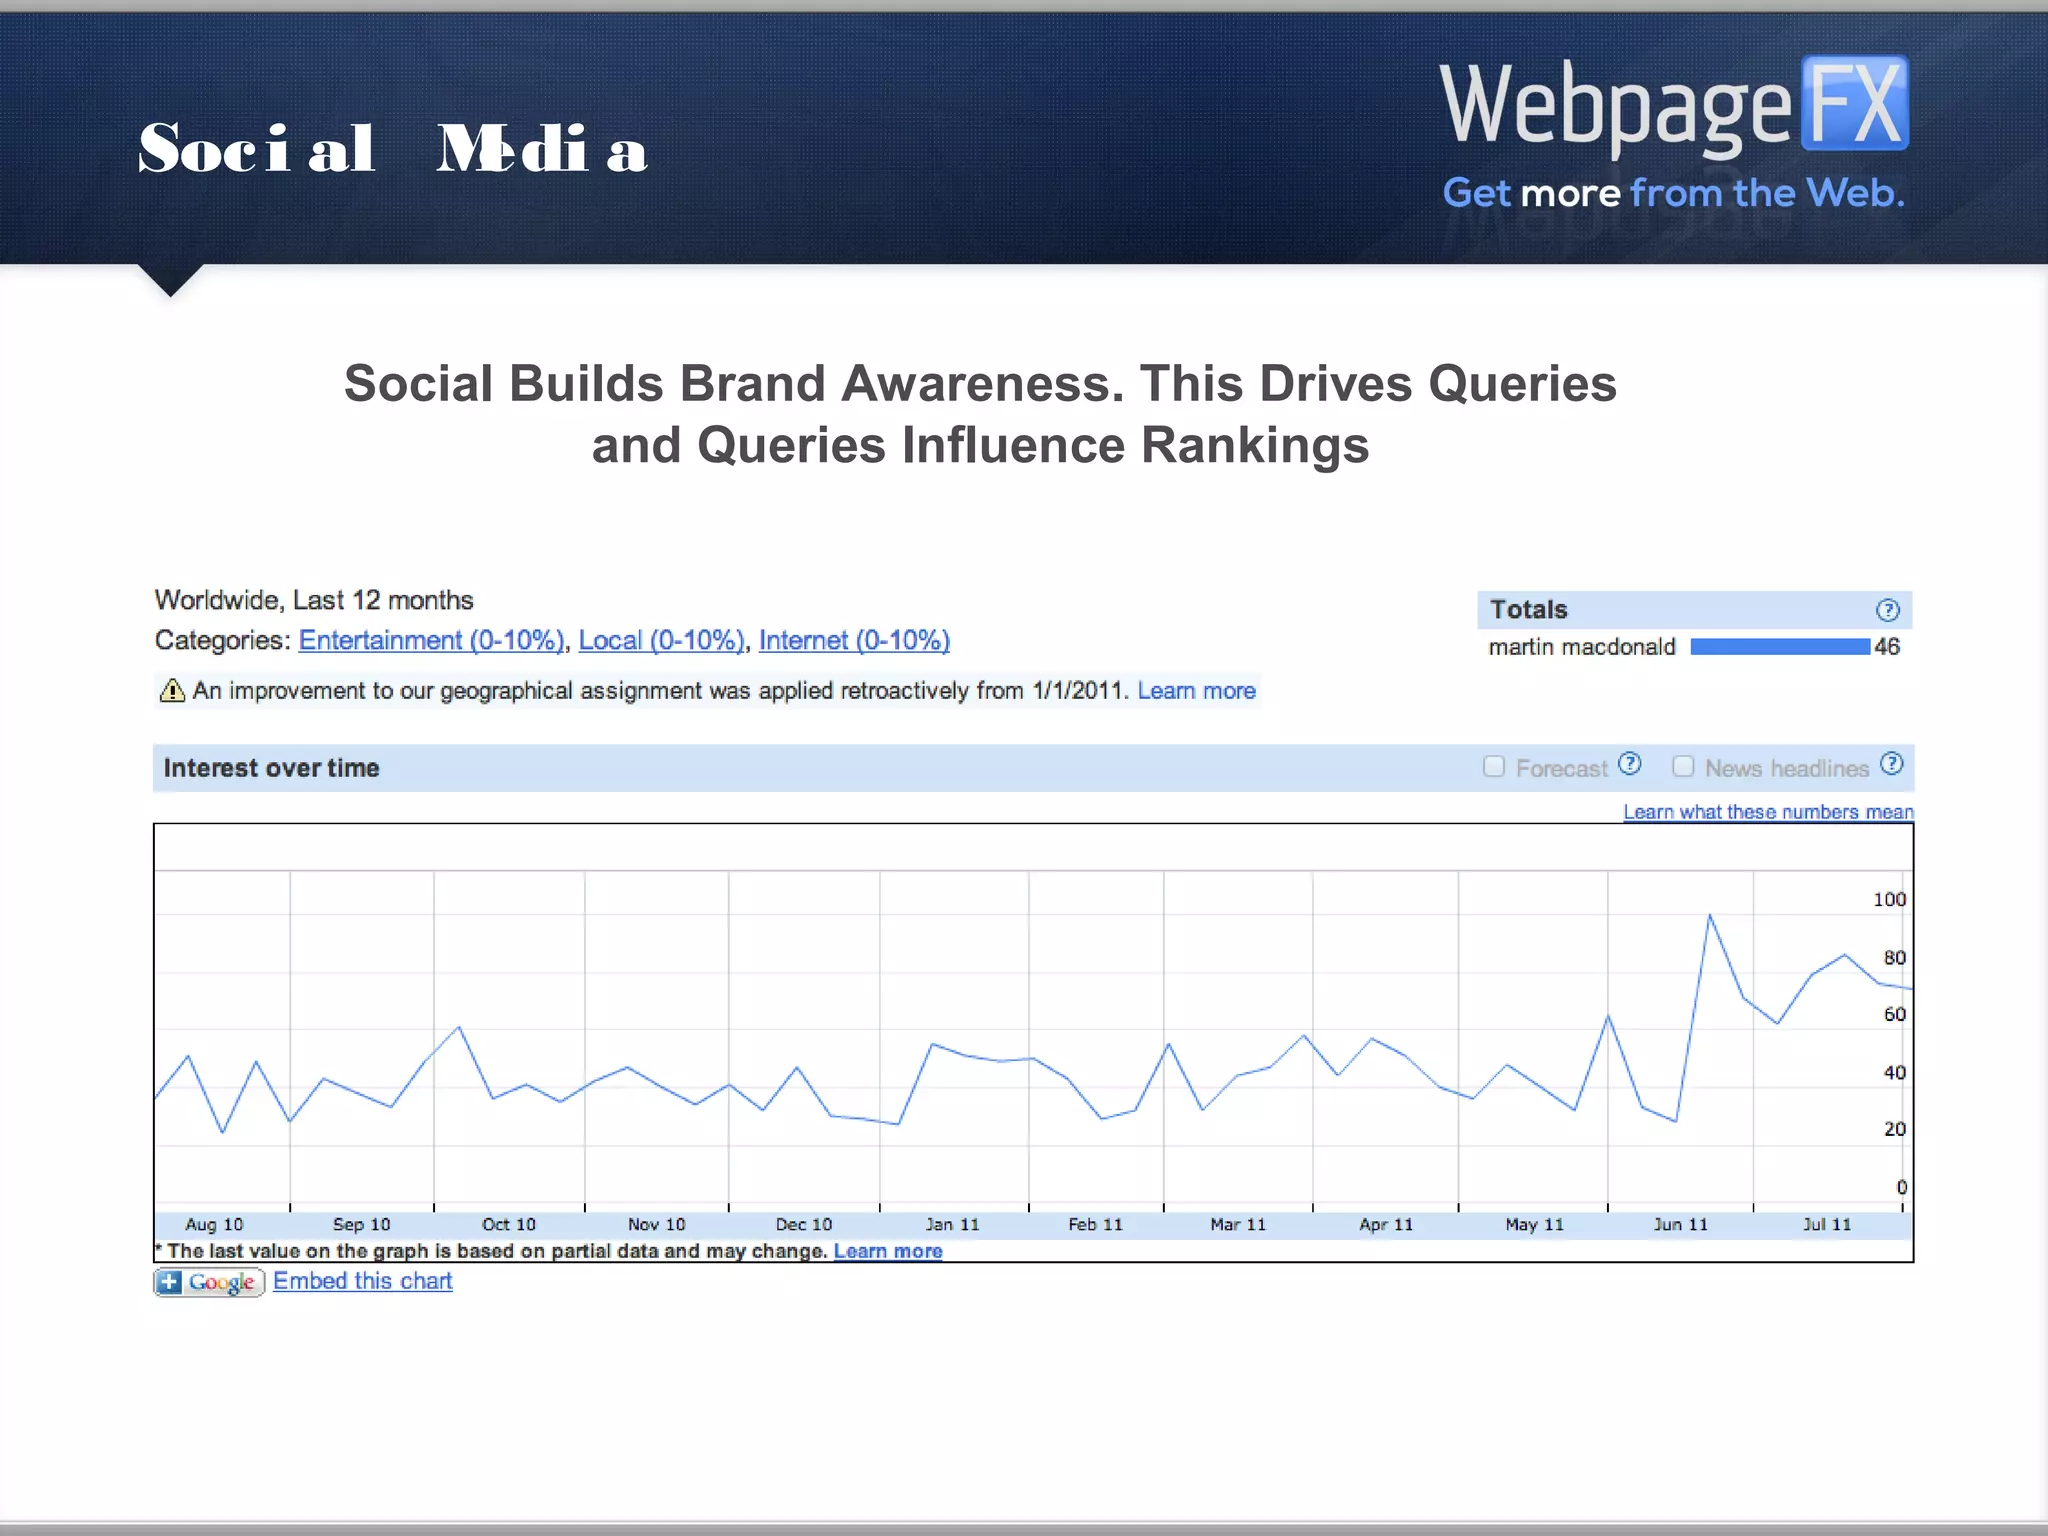The image size is (2048, 1536).
Task: Click the Get more from the Web tagline
Action: click(x=1674, y=192)
